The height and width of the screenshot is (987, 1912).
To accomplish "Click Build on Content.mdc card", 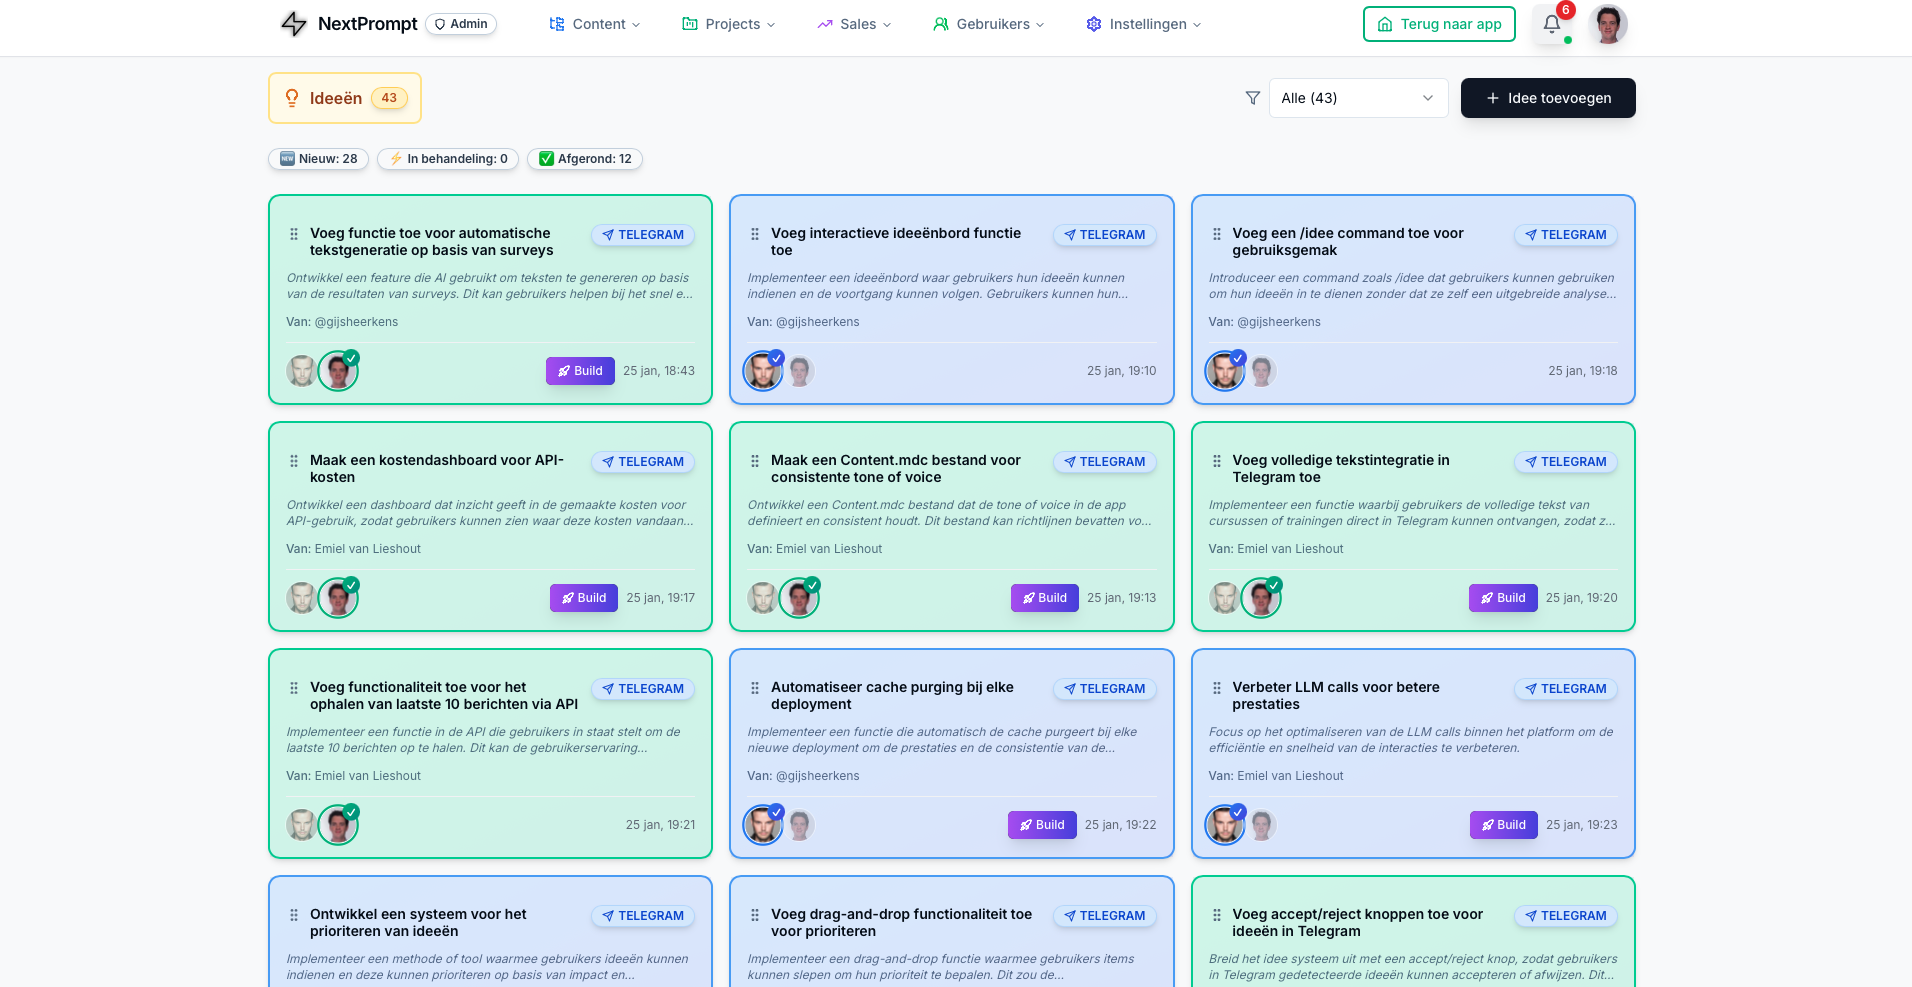I will click(x=1044, y=598).
